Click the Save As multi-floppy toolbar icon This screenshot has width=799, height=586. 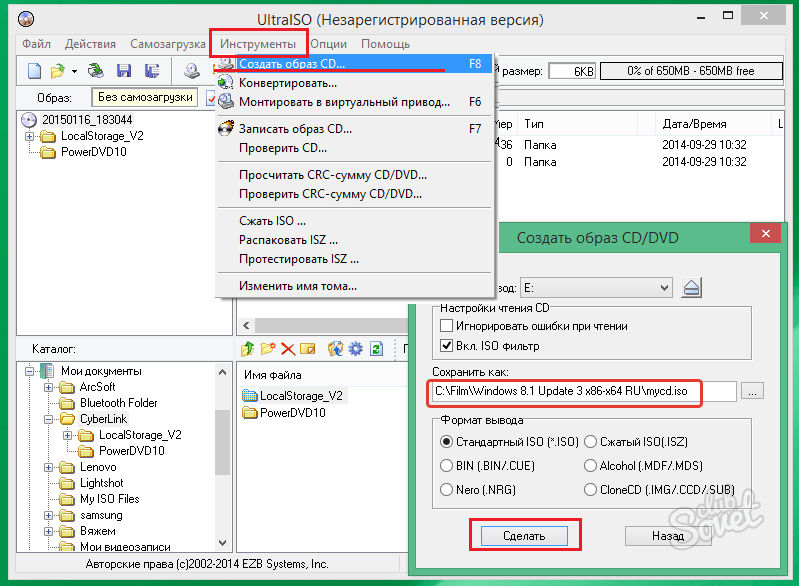(x=152, y=71)
